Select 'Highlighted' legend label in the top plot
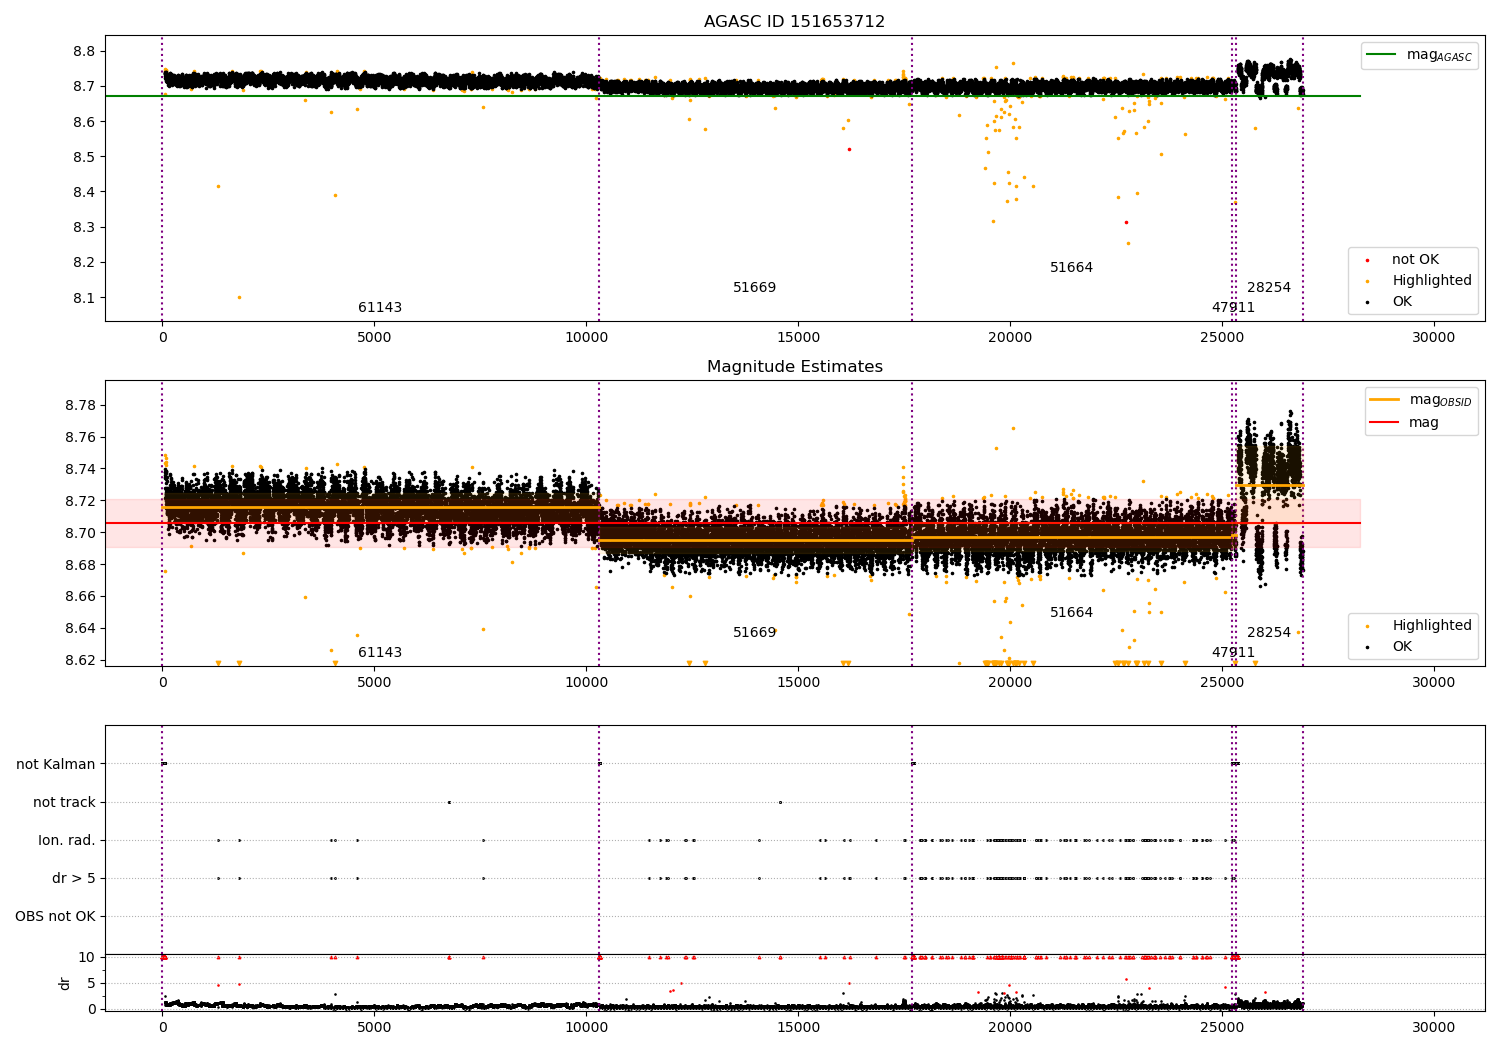 (x=1432, y=281)
